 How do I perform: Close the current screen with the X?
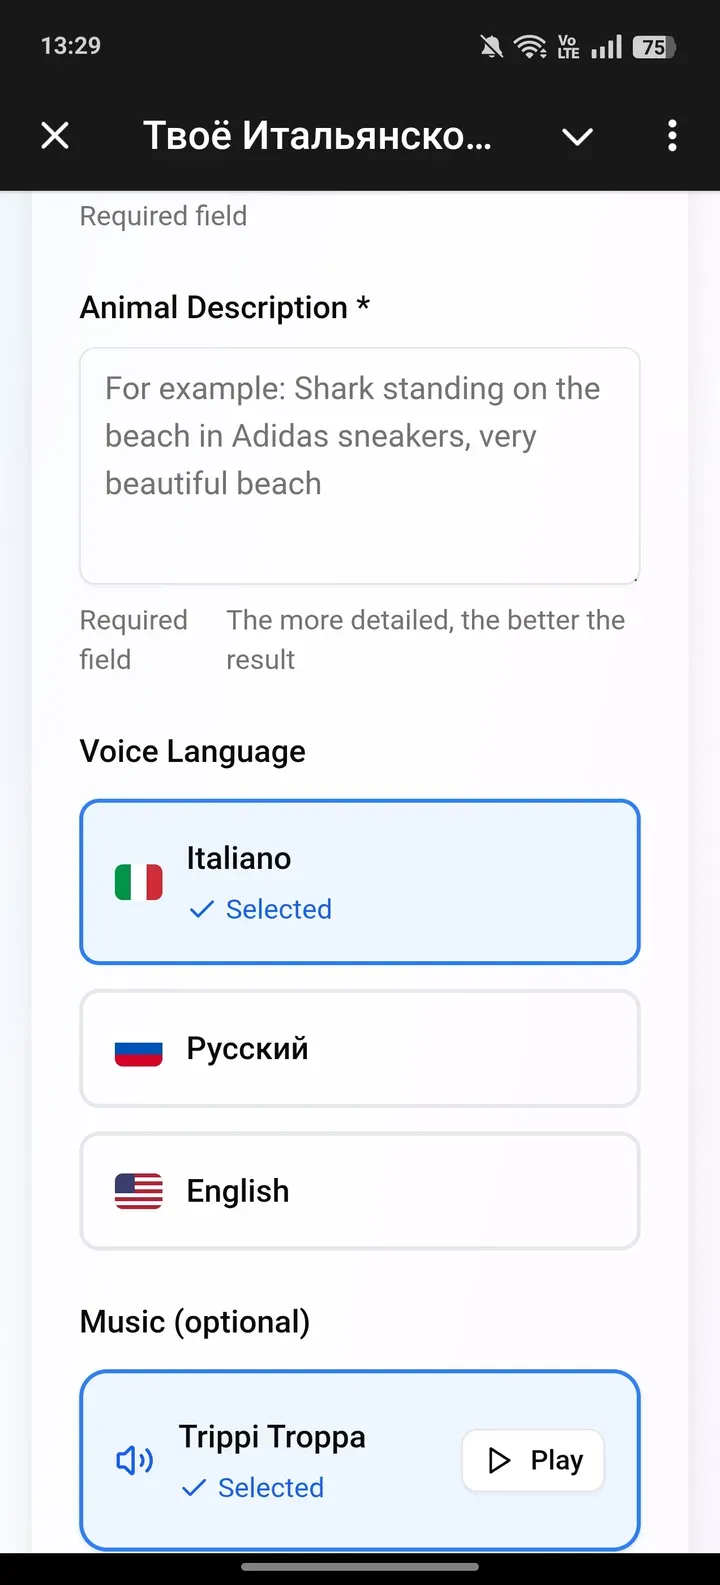[55, 135]
